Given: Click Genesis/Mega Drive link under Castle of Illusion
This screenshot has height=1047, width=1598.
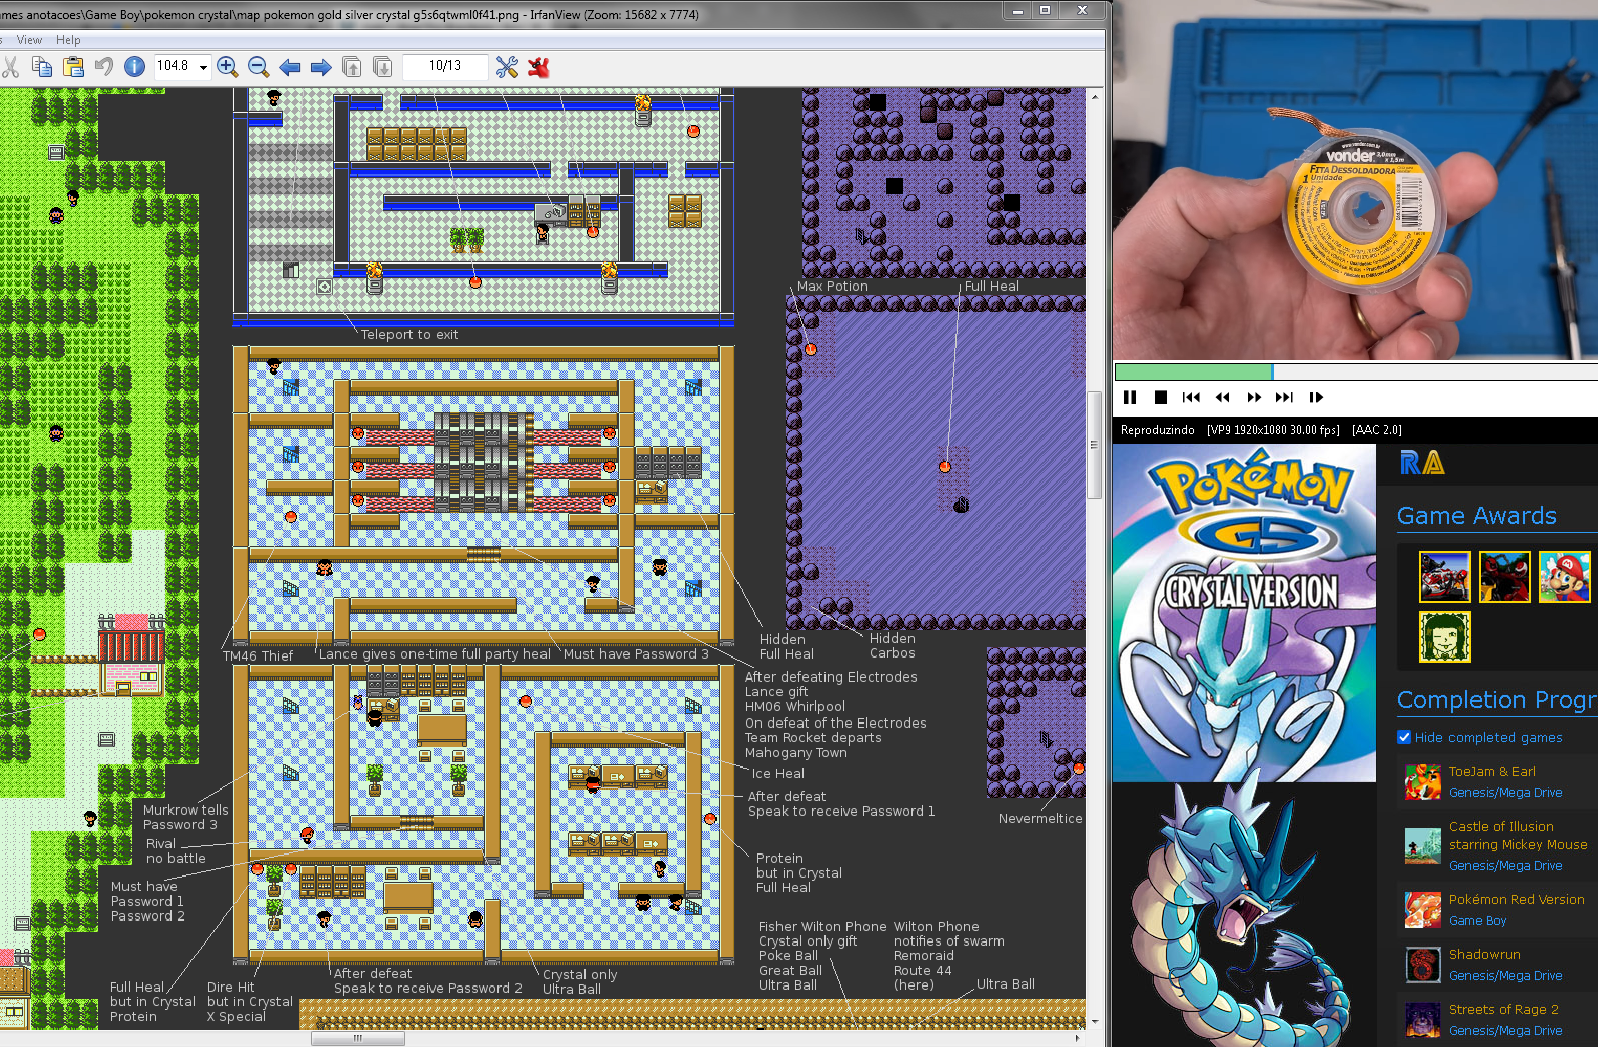Looking at the screenshot, I should pos(1505,865).
